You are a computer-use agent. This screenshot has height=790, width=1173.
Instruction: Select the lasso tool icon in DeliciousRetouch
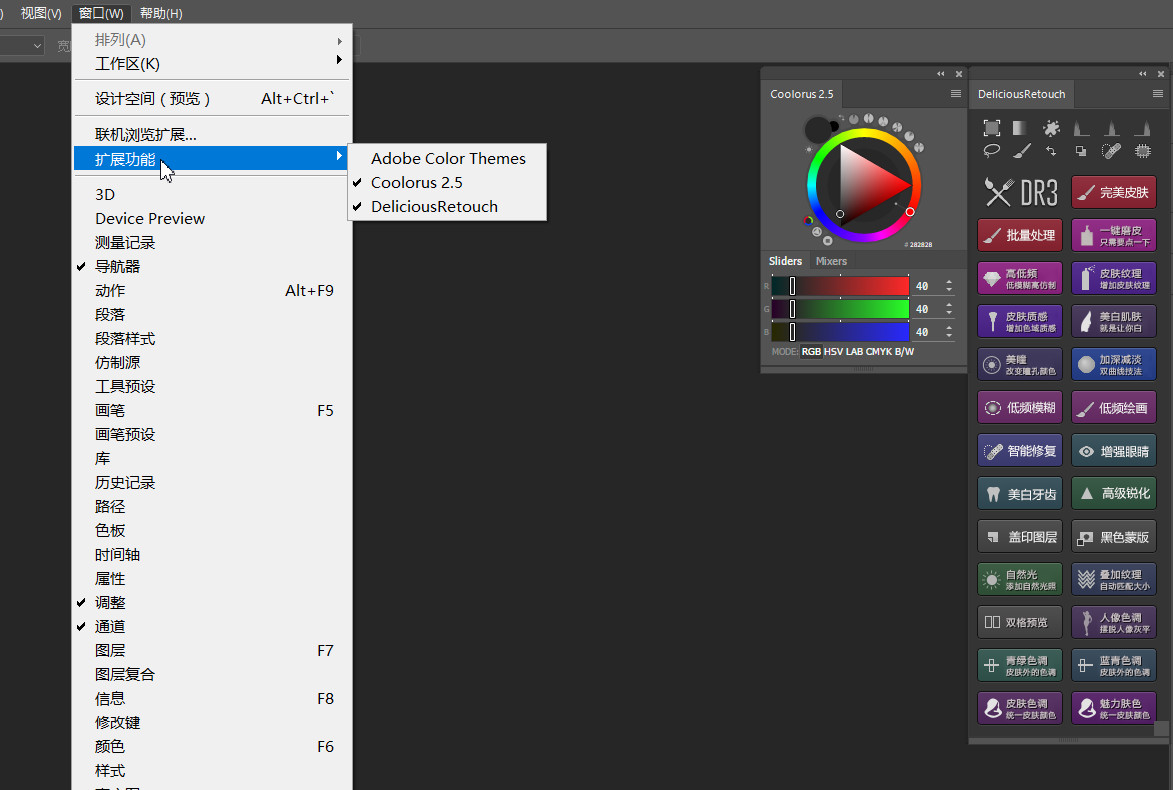(x=991, y=151)
